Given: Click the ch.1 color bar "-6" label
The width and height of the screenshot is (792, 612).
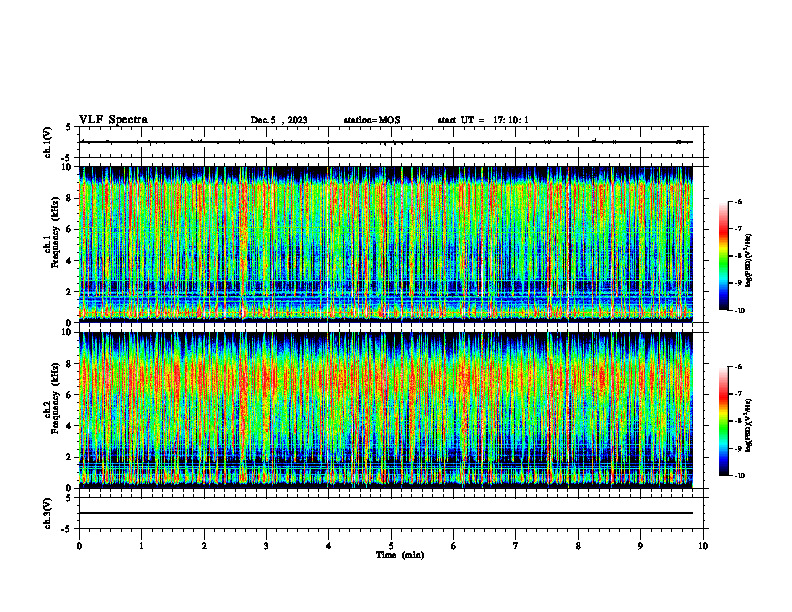Looking at the screenshot, I should [738, 201].
